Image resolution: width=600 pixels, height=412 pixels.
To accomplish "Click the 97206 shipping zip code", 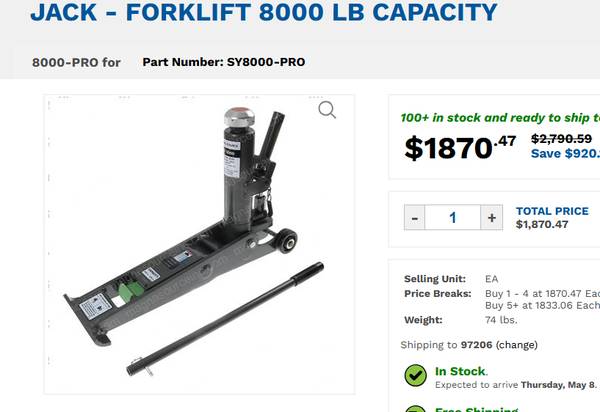I will coord(476,345).
